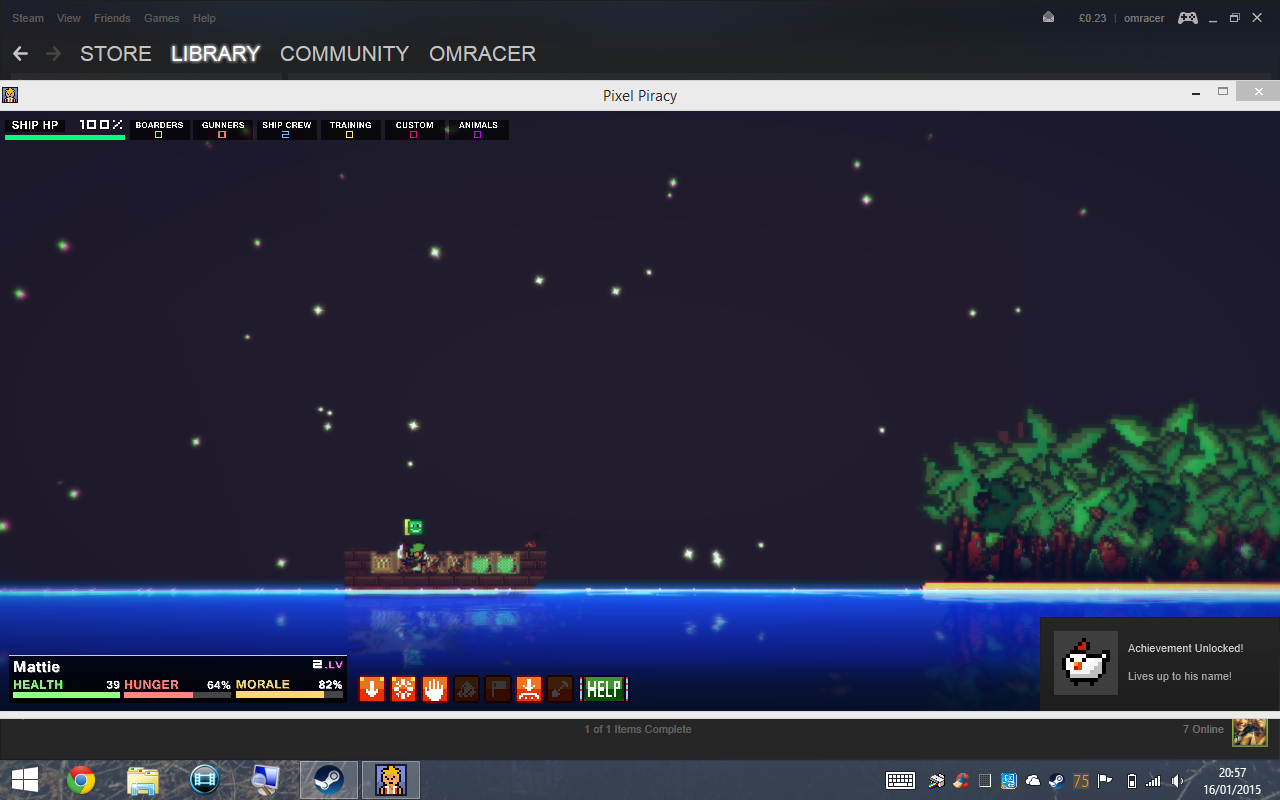
Task: Click the CCleaner tray icon
Action: (x=960, y=781)
